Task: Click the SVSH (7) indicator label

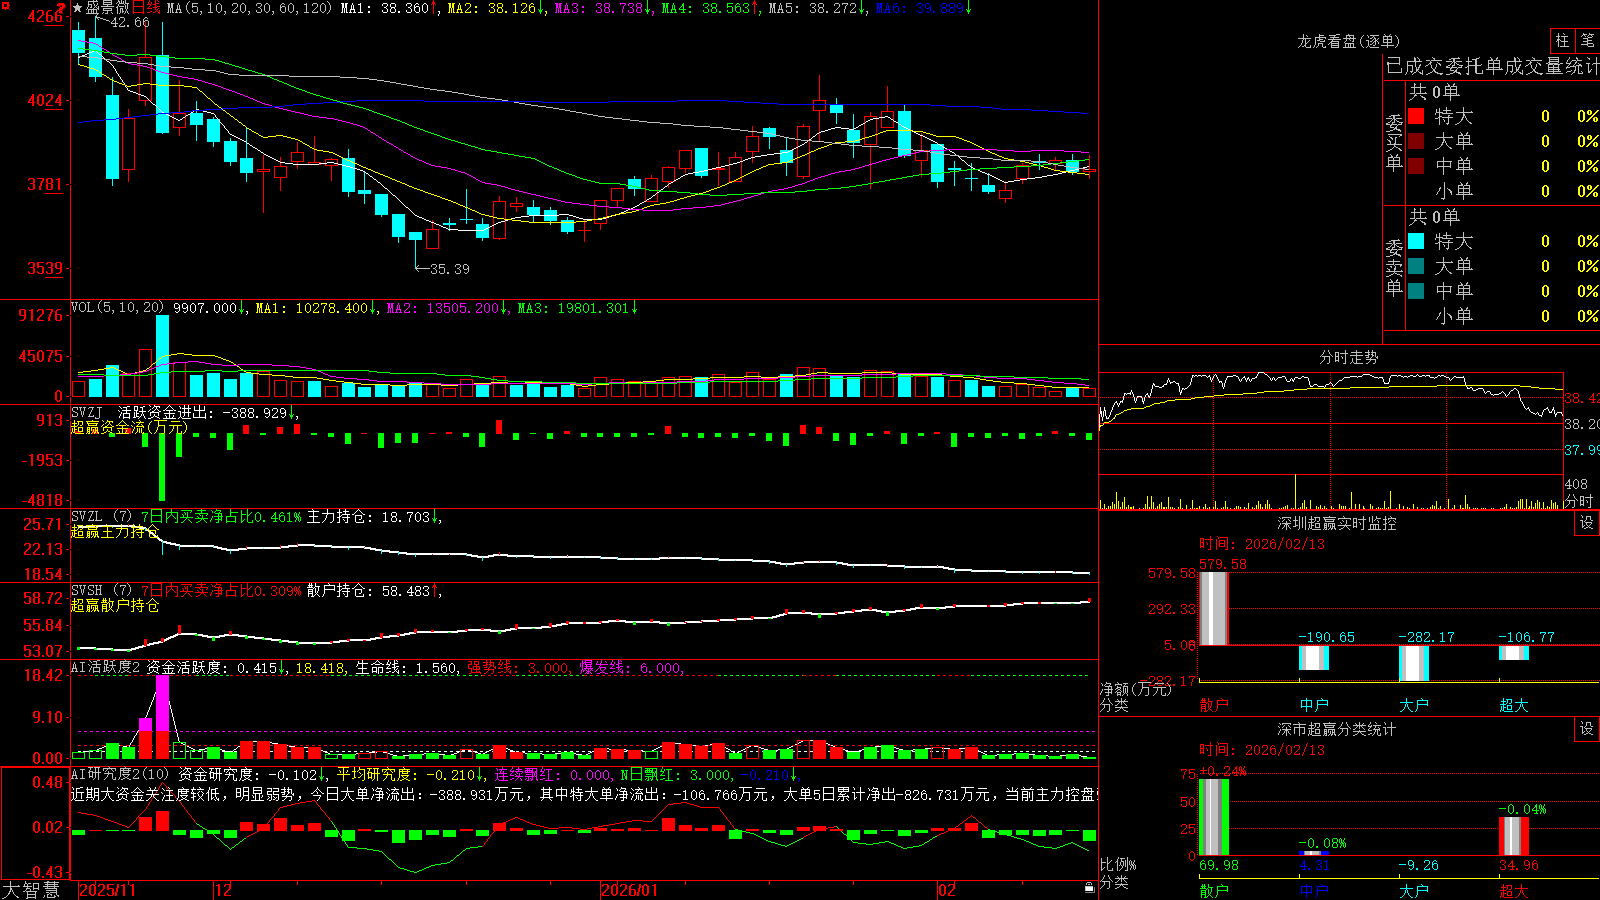Action: 101,591
